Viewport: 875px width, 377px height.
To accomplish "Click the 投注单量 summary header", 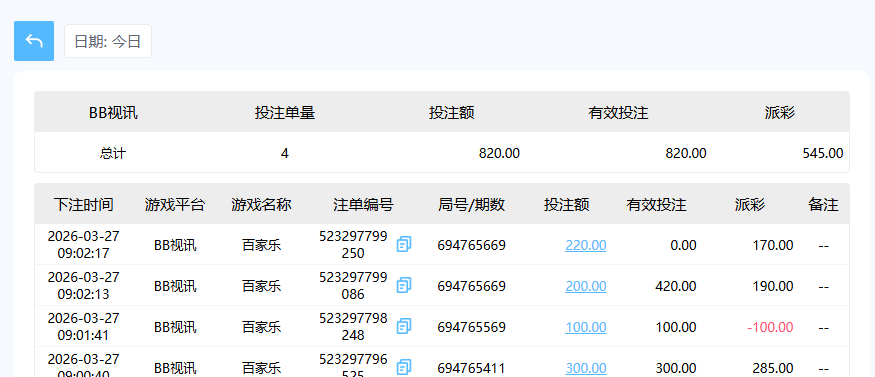I will [285, 113].
